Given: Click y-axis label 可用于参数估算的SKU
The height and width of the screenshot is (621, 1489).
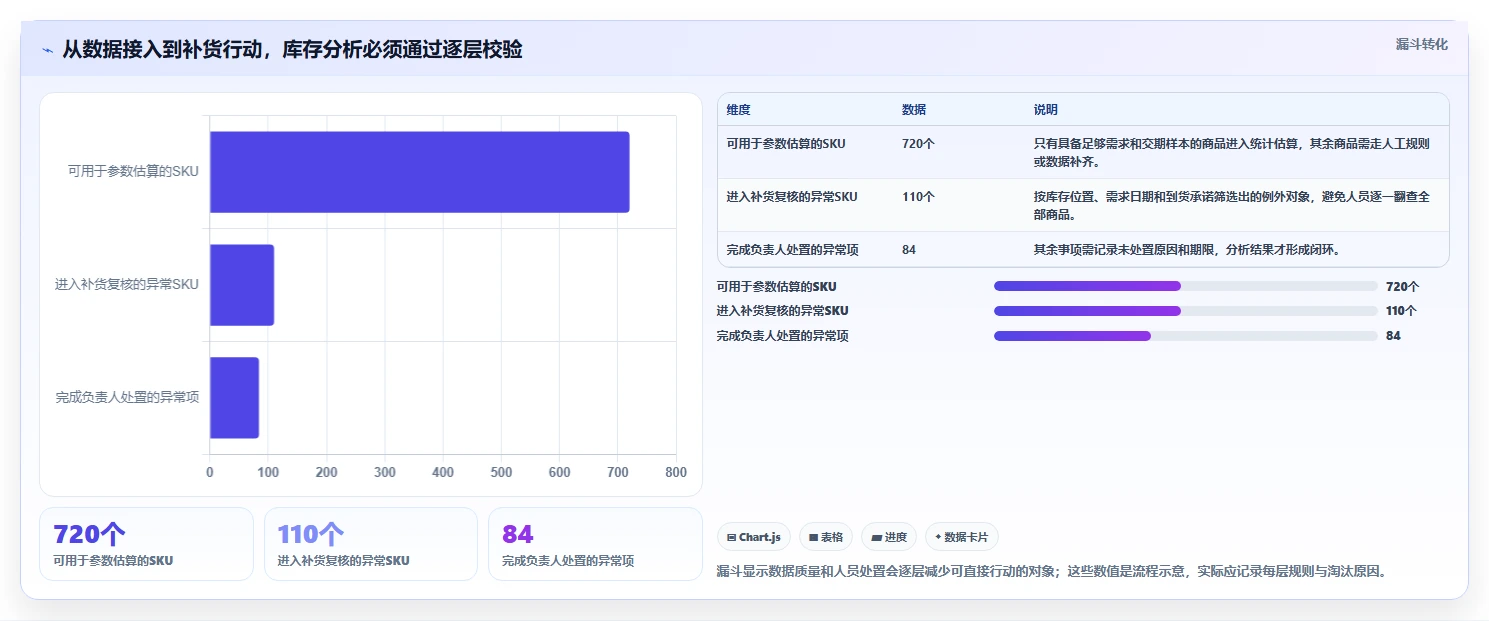Looking at the screenshot, I should pyautogui.click(x=133, y=171).
